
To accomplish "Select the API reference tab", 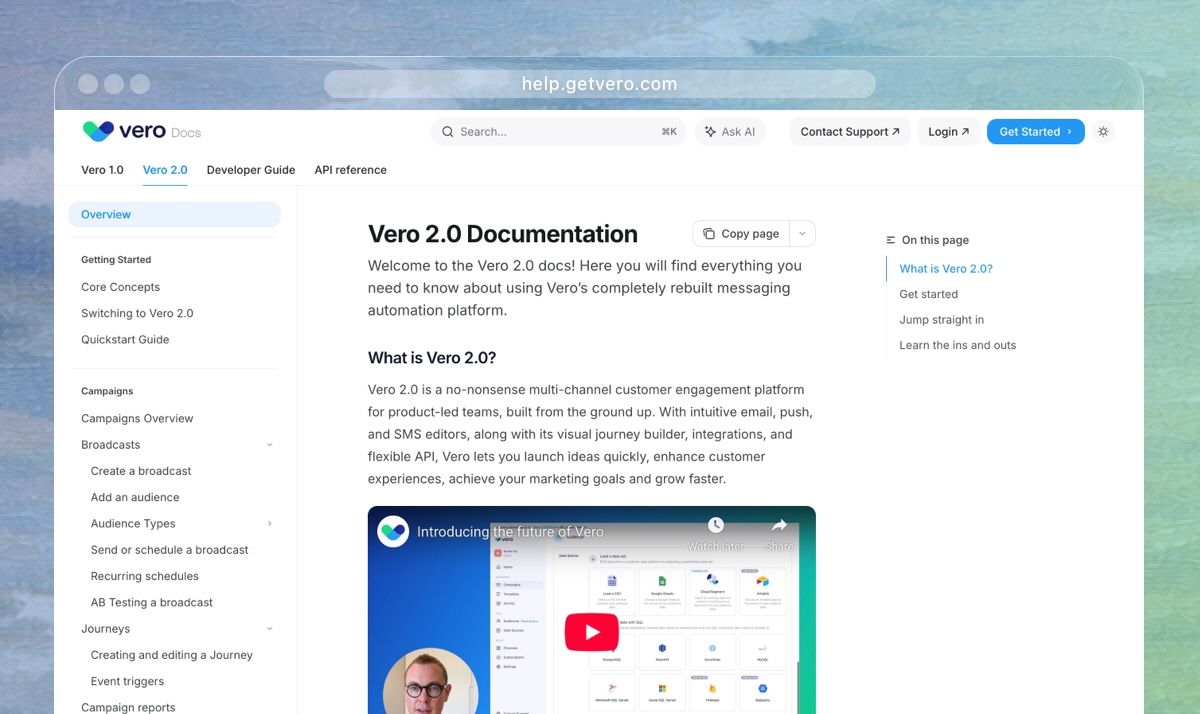I will coord(350,170).
